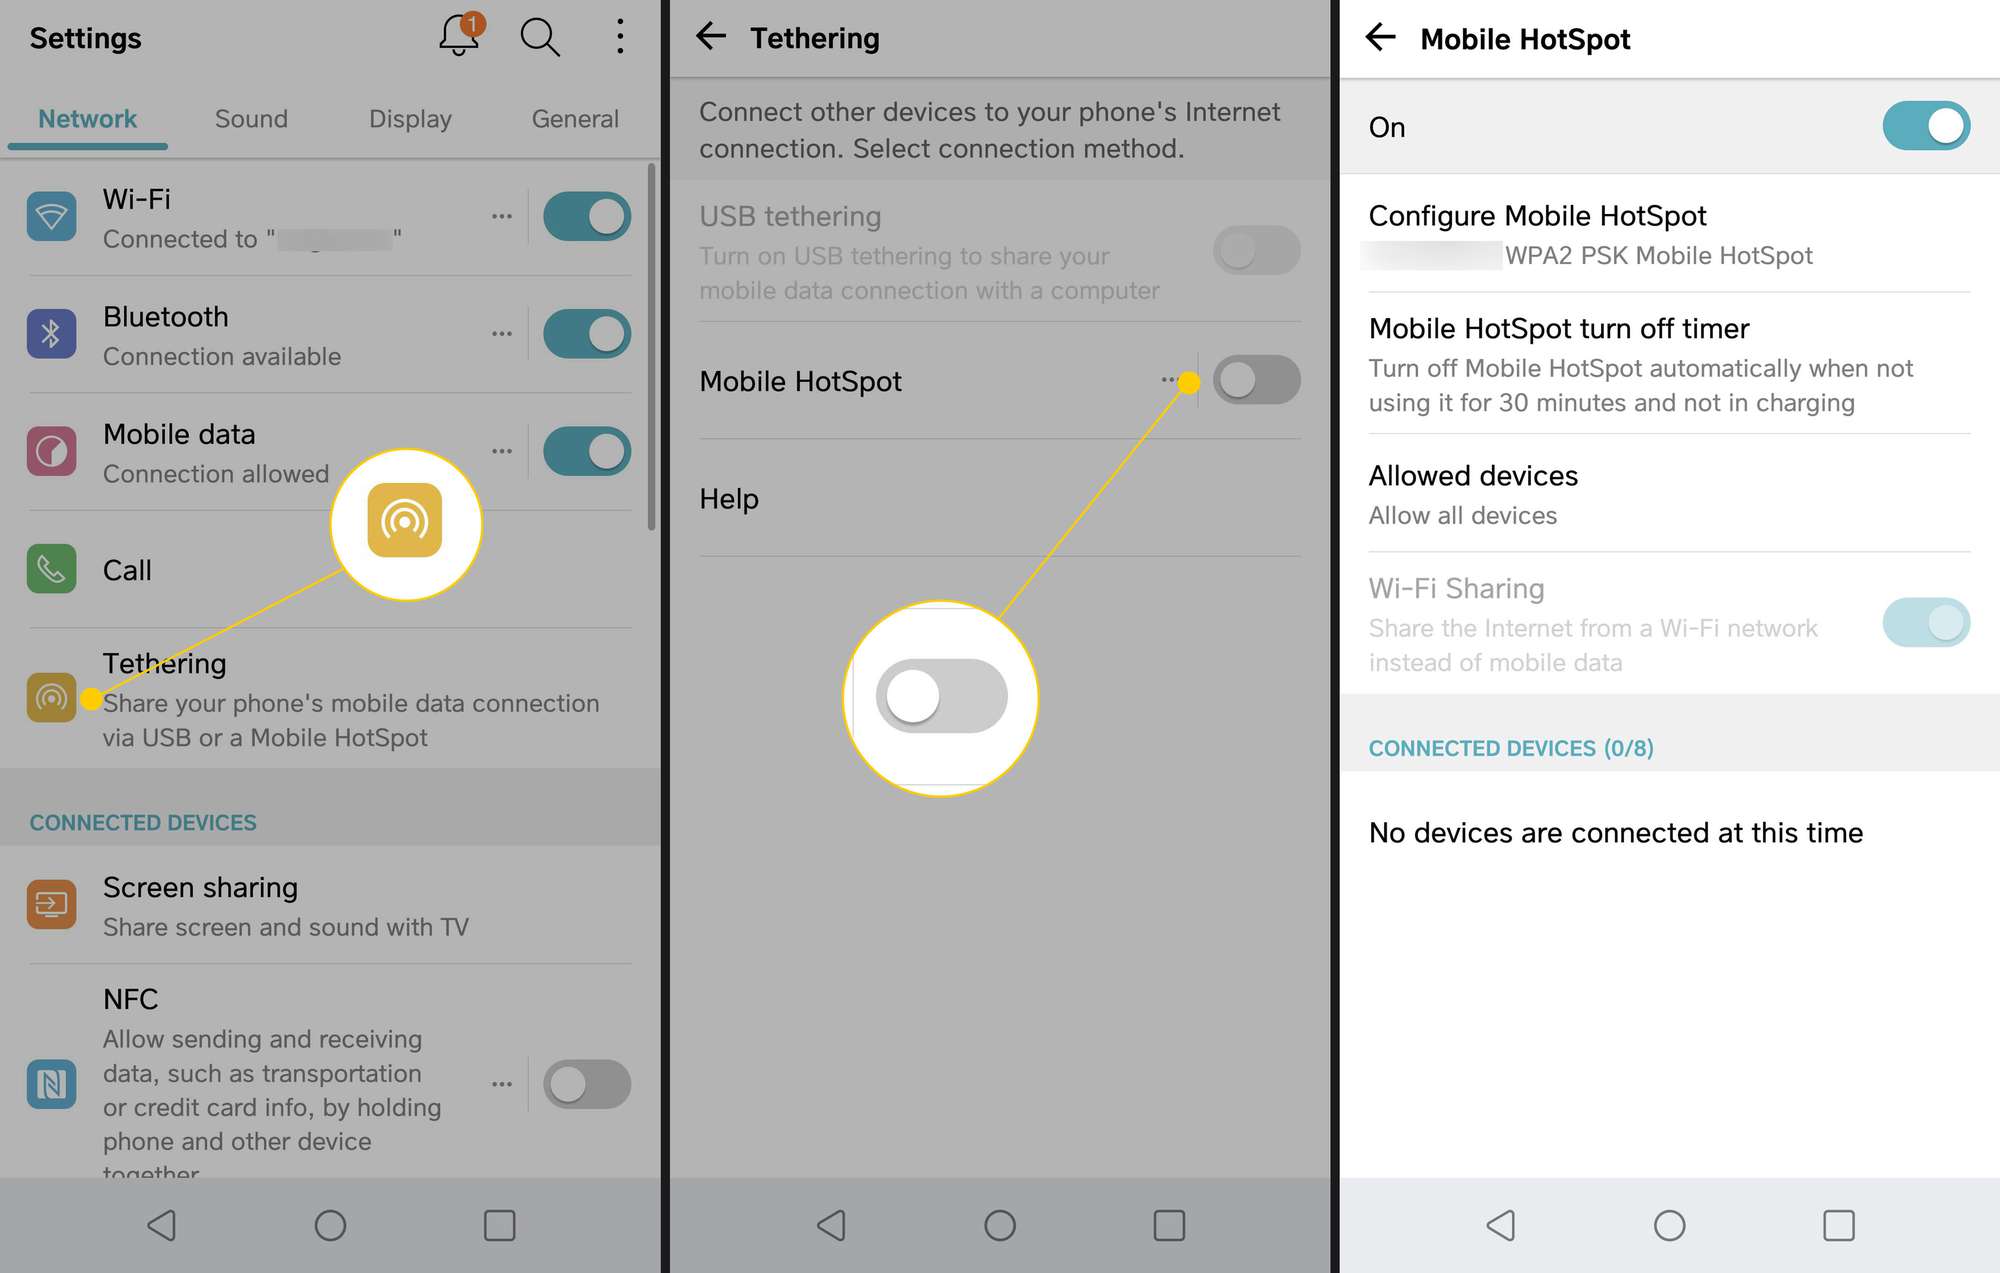Image resolution: width=2000 pixels, height=1273 pixels.
Task: Disable NFC toggle in Connected Devices
Action: [585, 1082]
